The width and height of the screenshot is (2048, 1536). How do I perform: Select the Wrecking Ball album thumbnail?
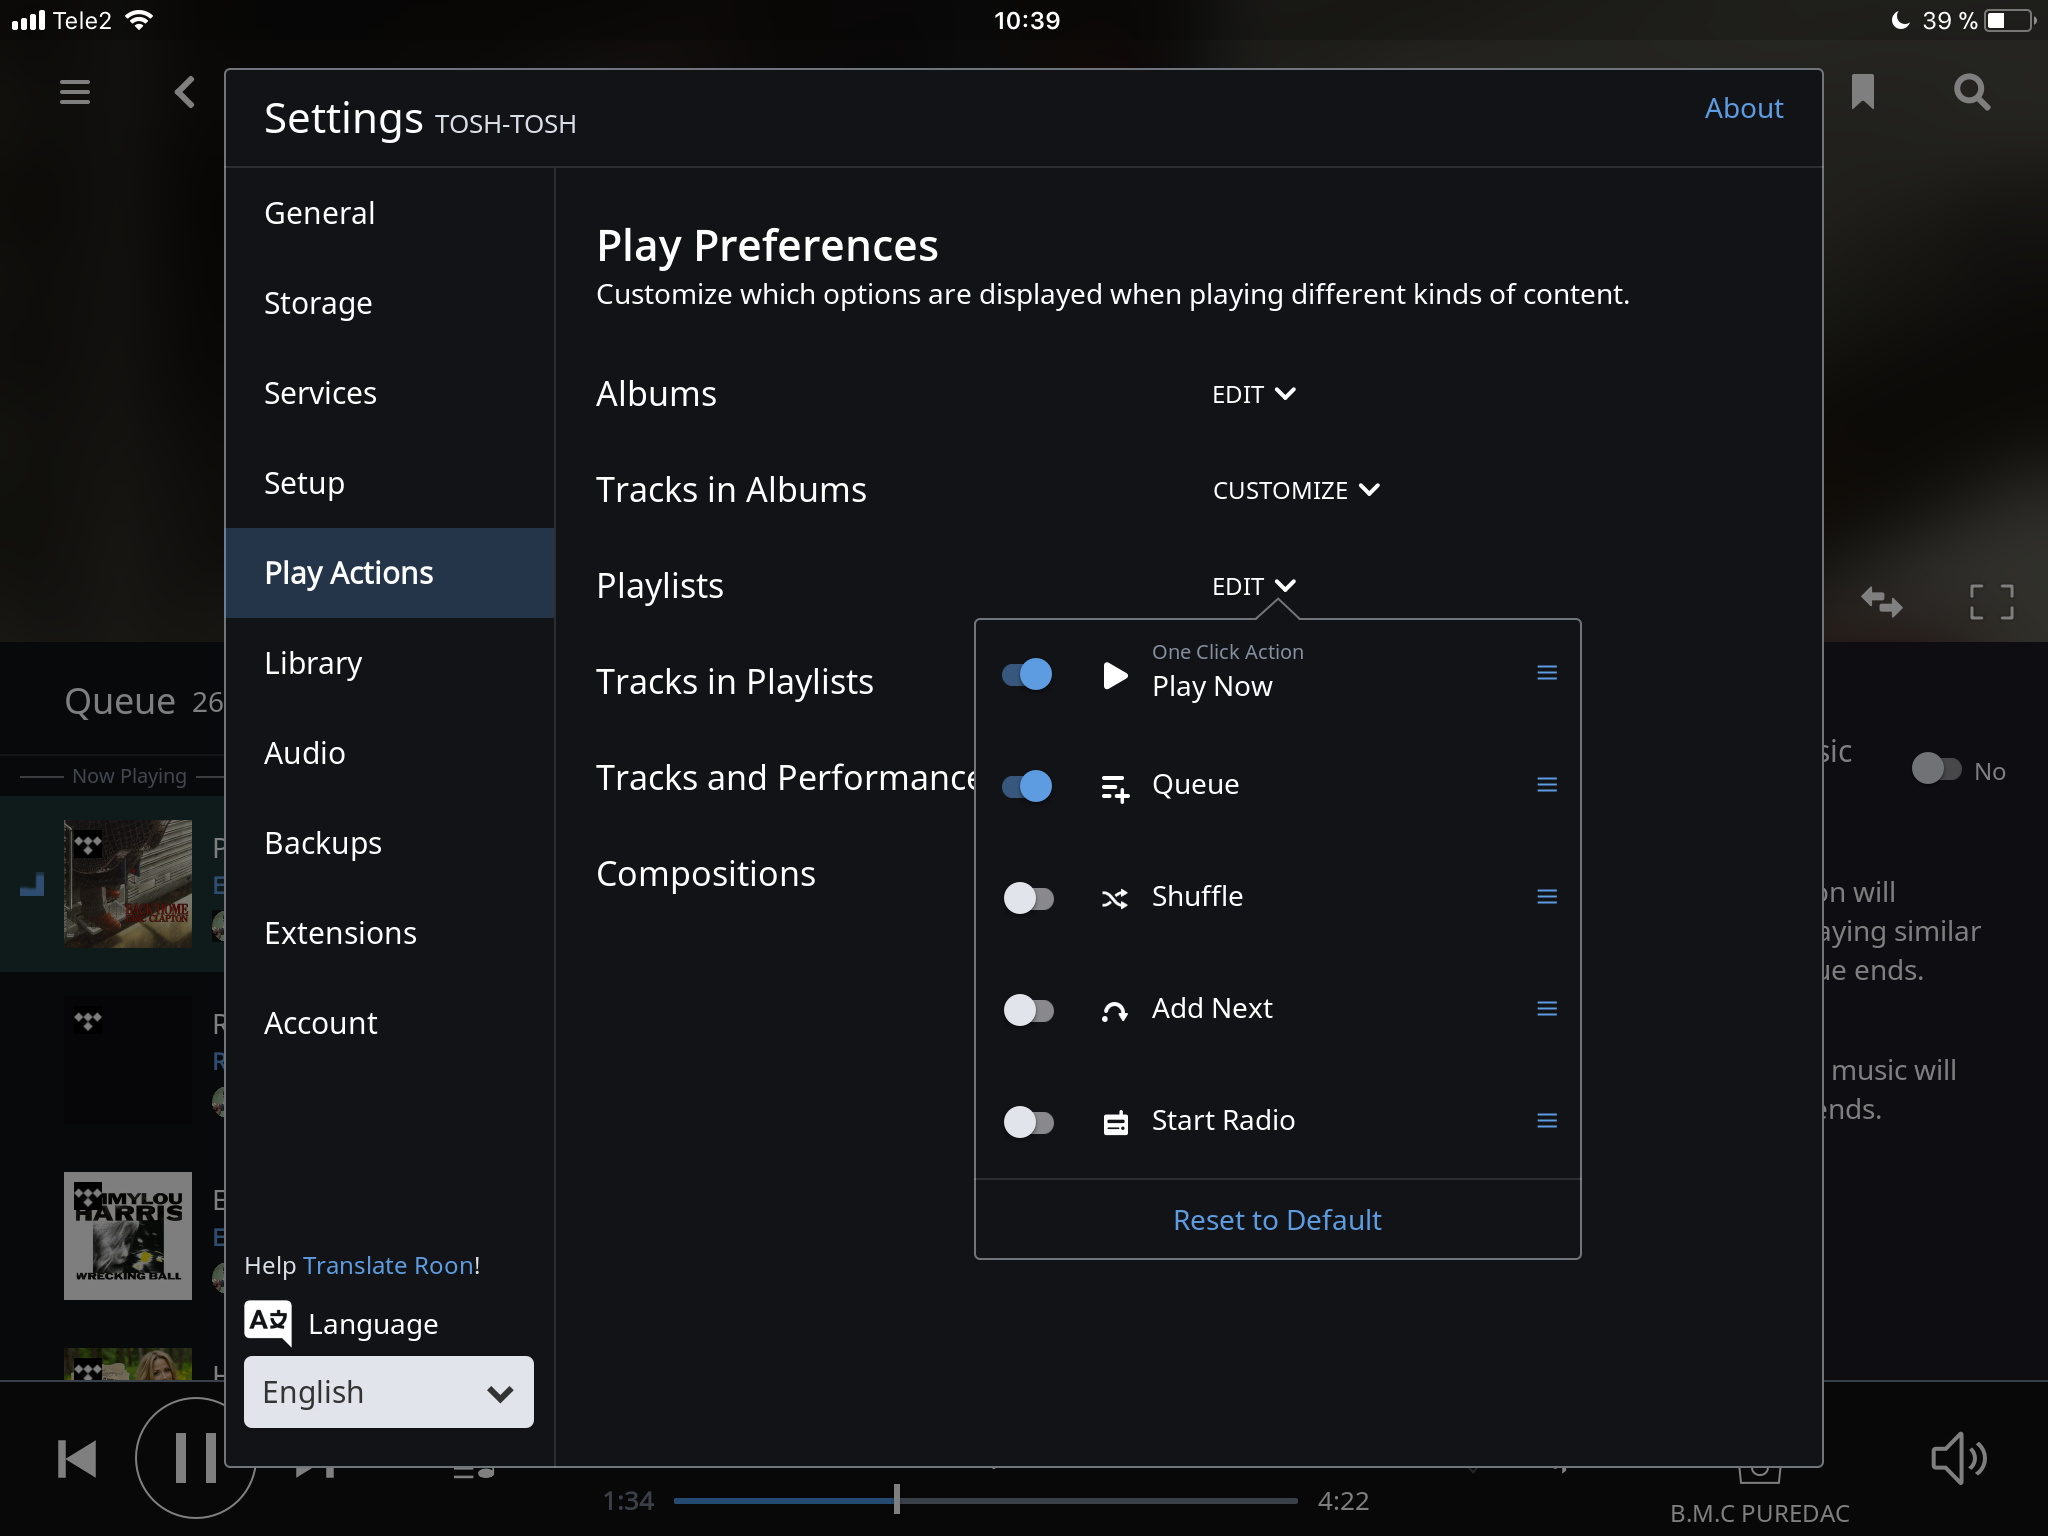point(128,1236)
